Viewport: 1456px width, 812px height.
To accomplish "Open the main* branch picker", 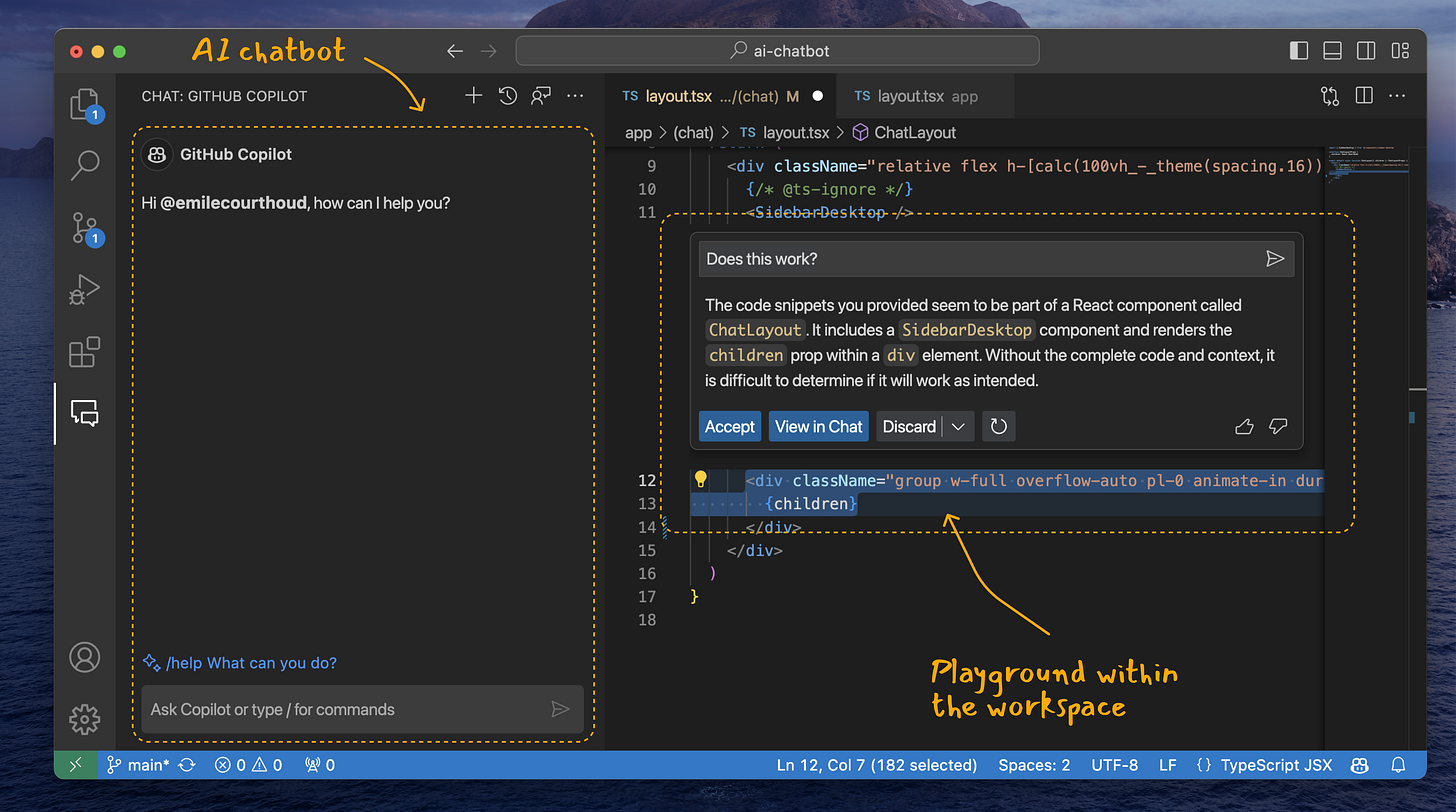I will coord(142,765).
